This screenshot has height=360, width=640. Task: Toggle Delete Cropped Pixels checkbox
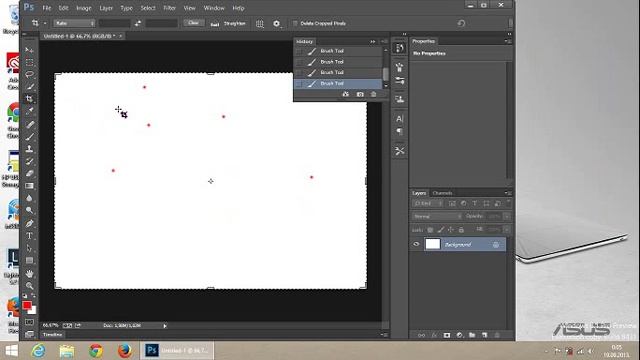click(295, 24)
